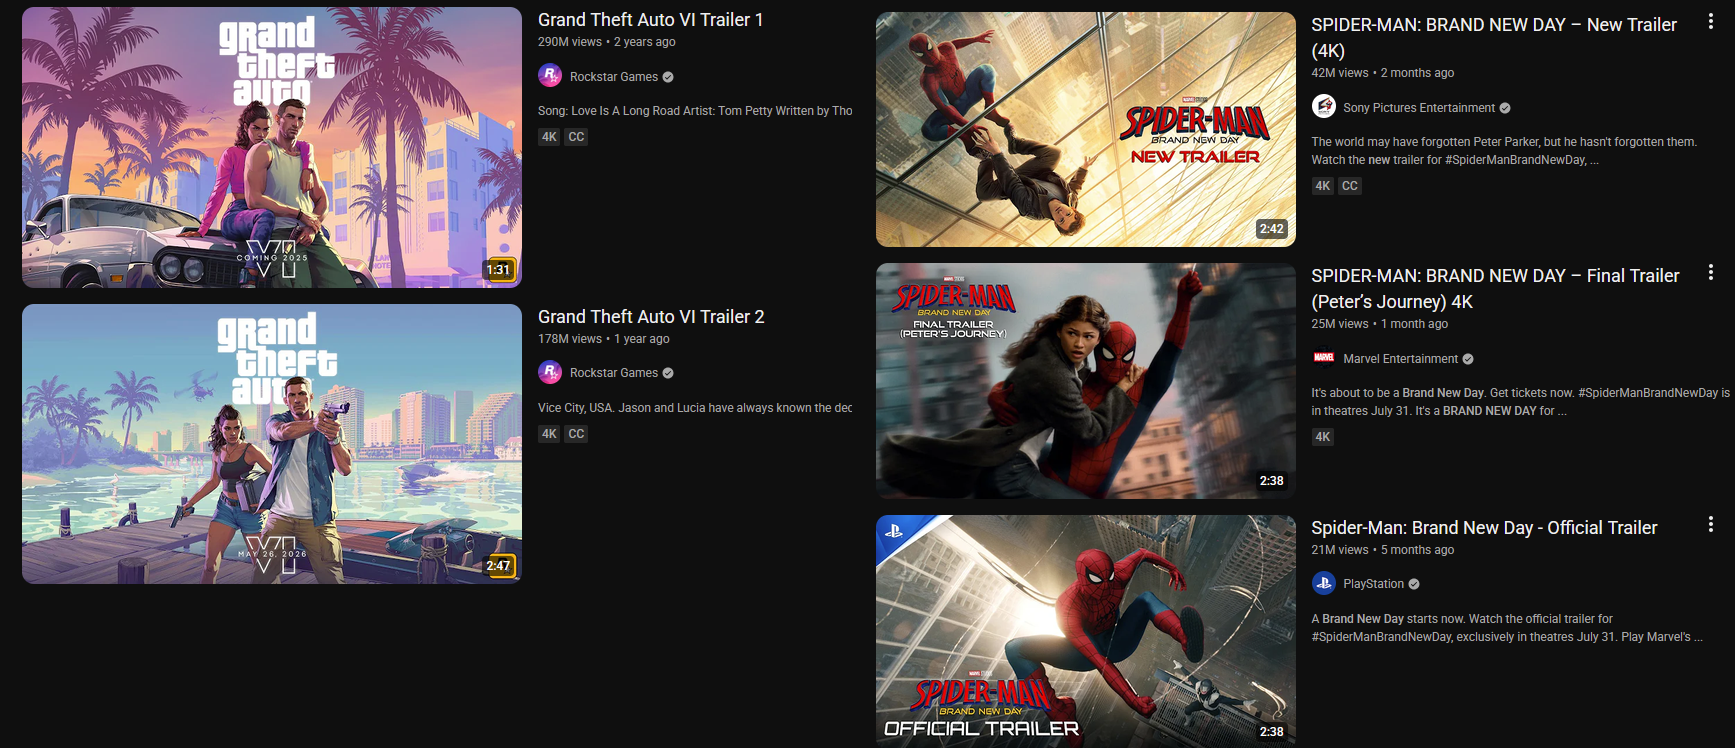Click verified badge for Rockstar Games on Trailer 2
This screenshot has width=1735, height=748.
click(x=668, y=373)
